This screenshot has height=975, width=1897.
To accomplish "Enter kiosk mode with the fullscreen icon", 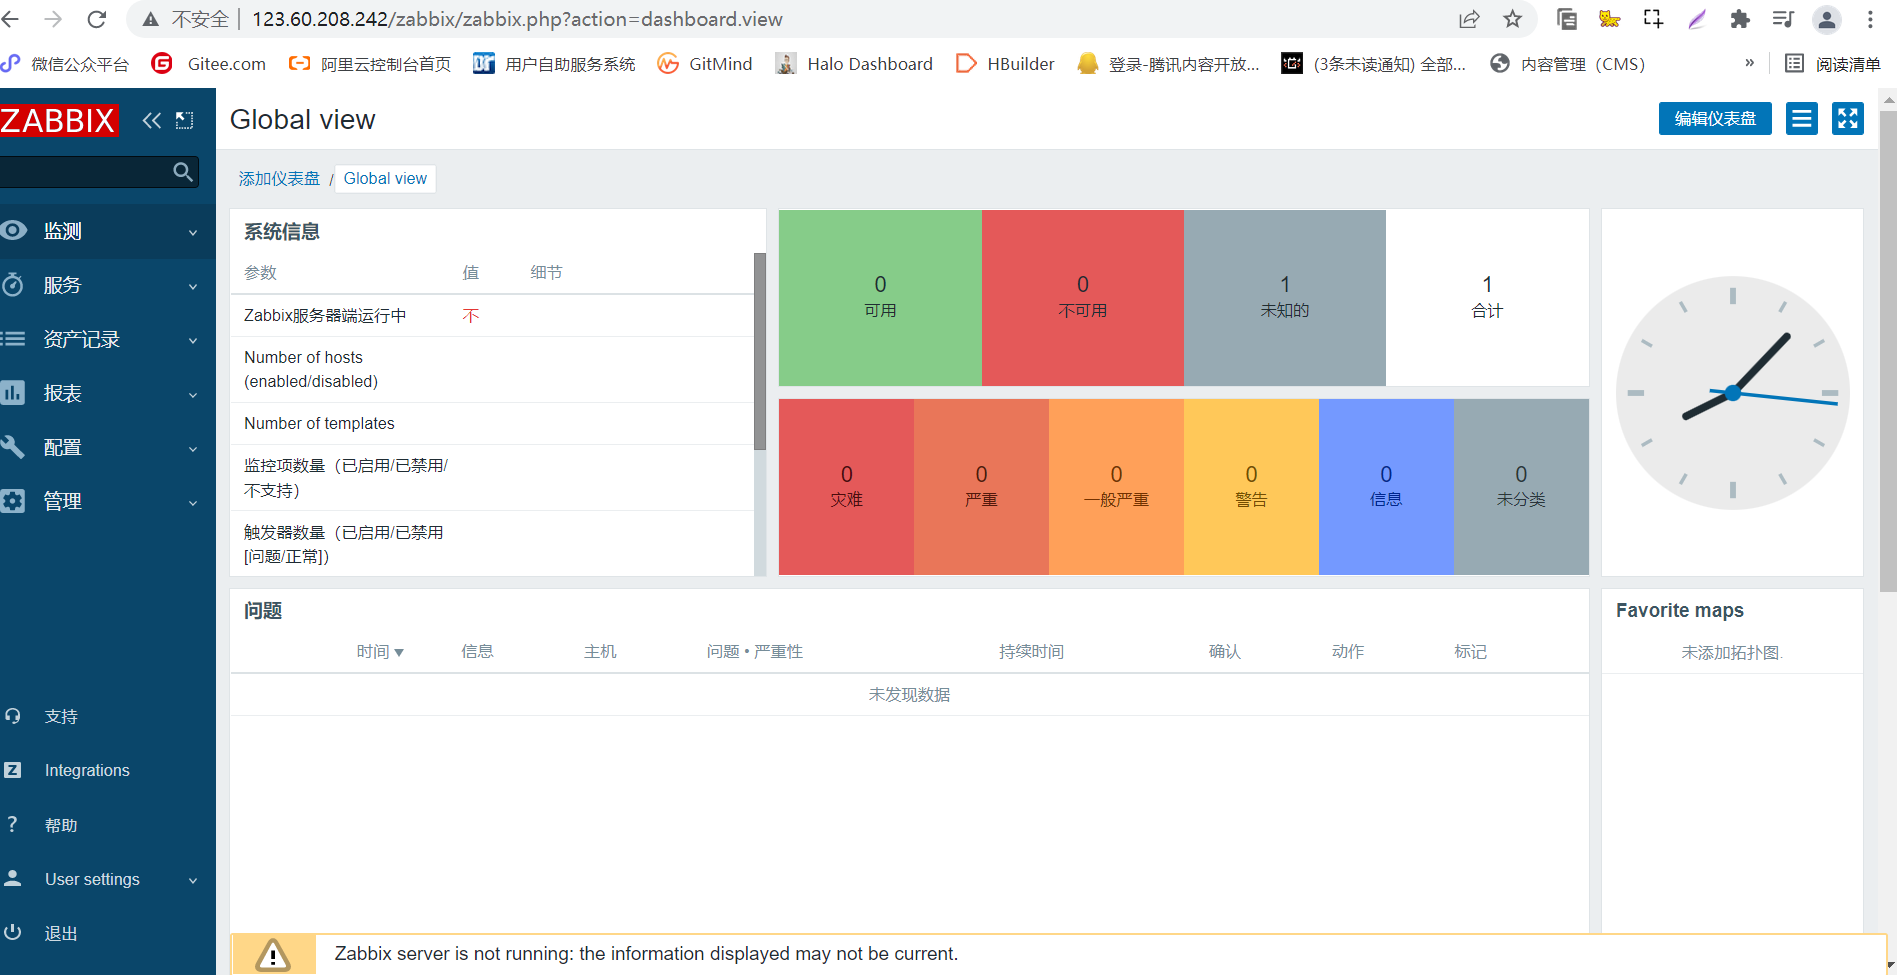I will click(x=1847, y=118).
